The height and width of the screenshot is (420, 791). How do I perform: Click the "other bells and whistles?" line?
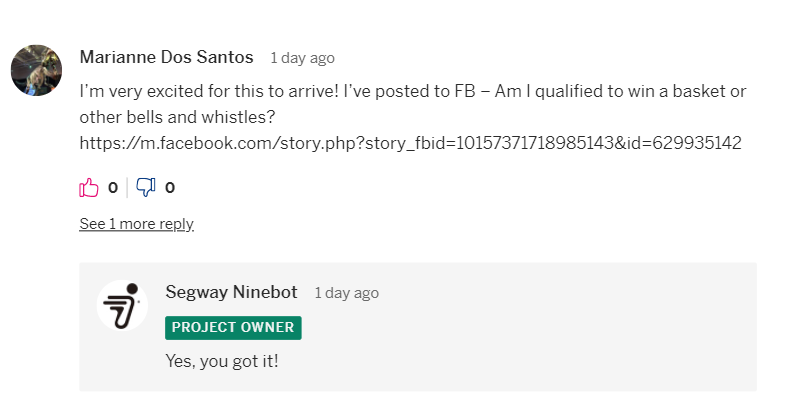point(178,117)
